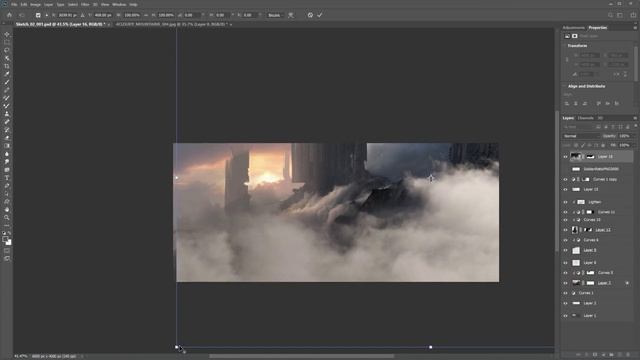Viewport: 640px width, 360px height.
Task: Toggle layer filtering switch in Layers panel
Action: (635, 127)
